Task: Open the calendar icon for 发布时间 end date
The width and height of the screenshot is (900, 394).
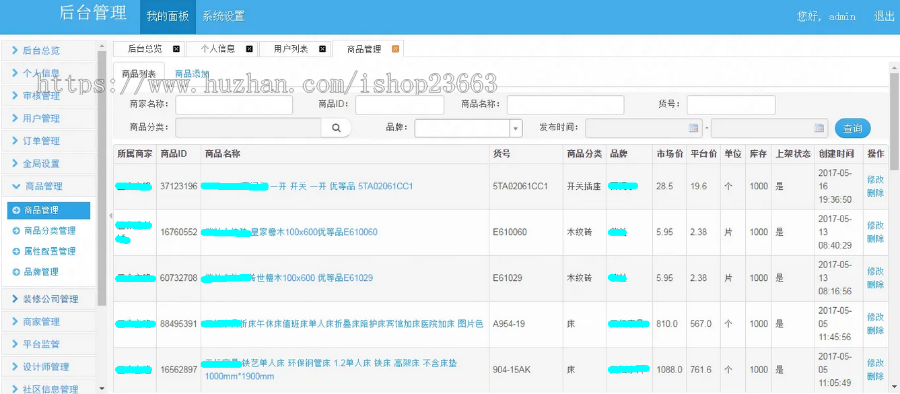Action: [818, 128]
